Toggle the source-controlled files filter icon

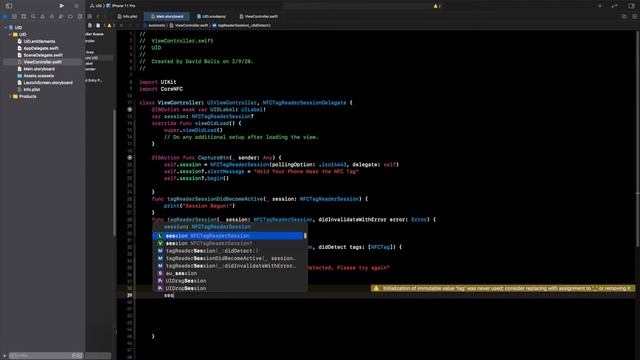pos(80,356)
